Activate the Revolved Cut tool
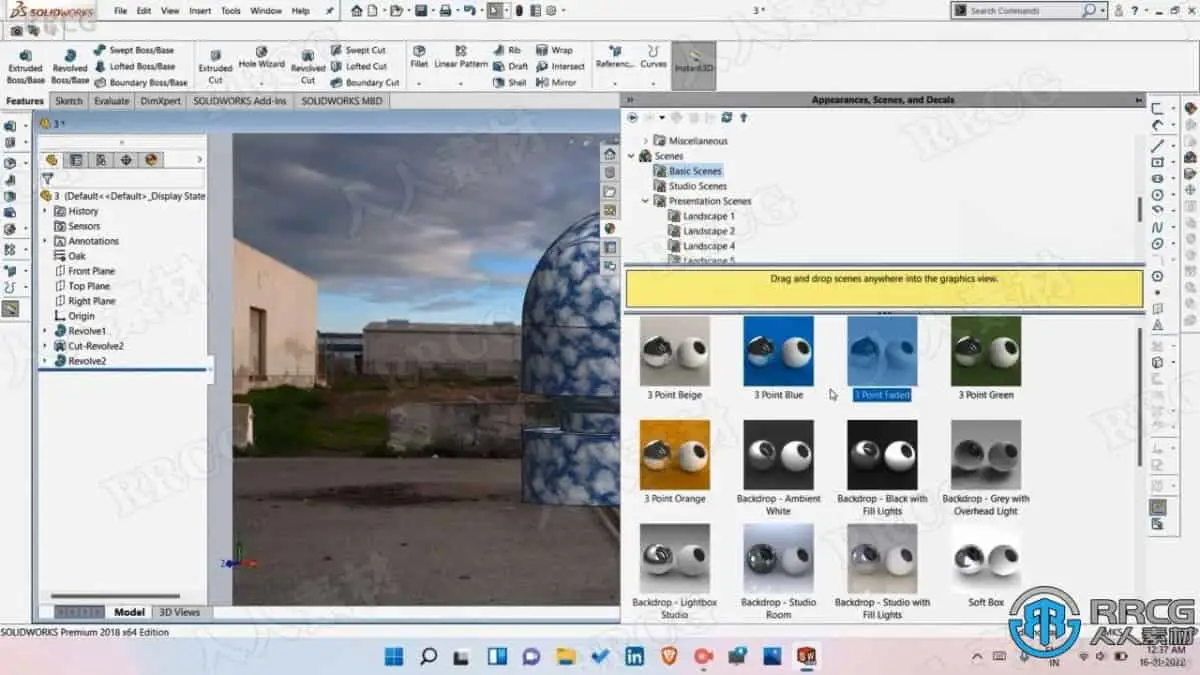 tap(308, 67)
